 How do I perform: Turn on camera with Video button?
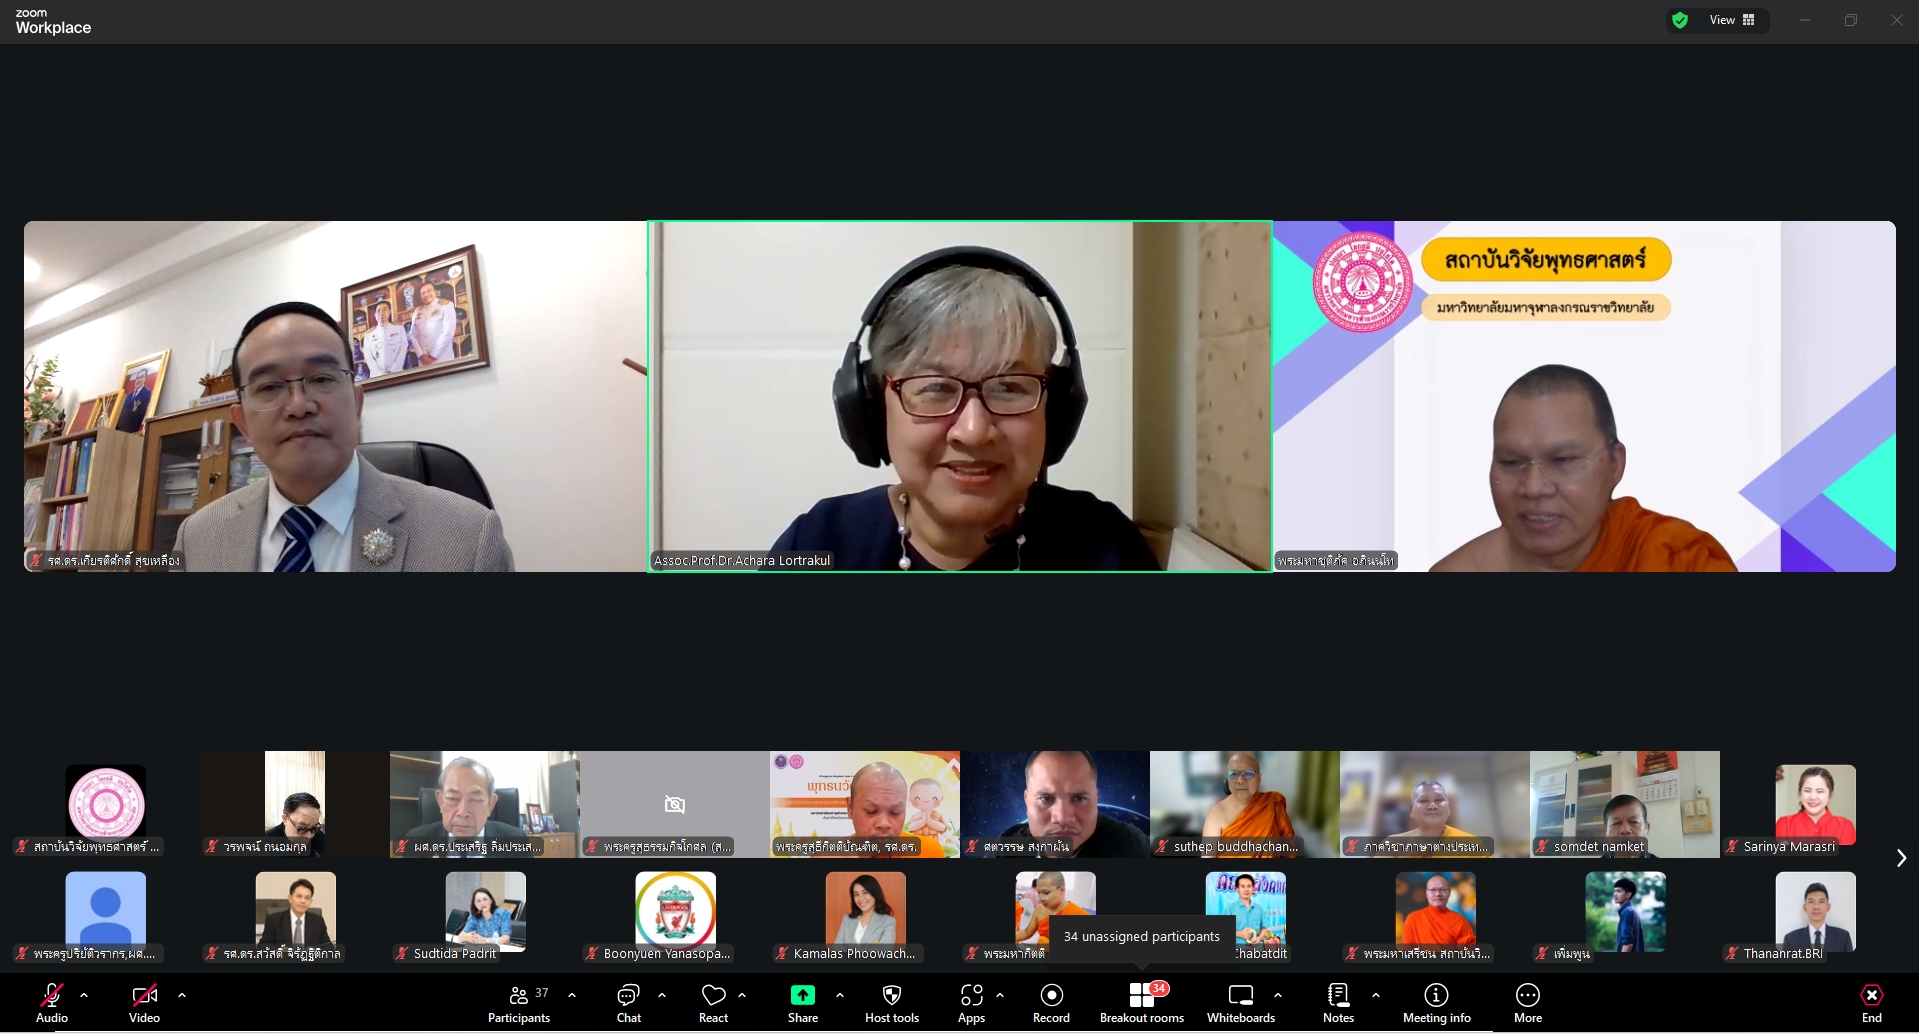(x=144, y=1003)
